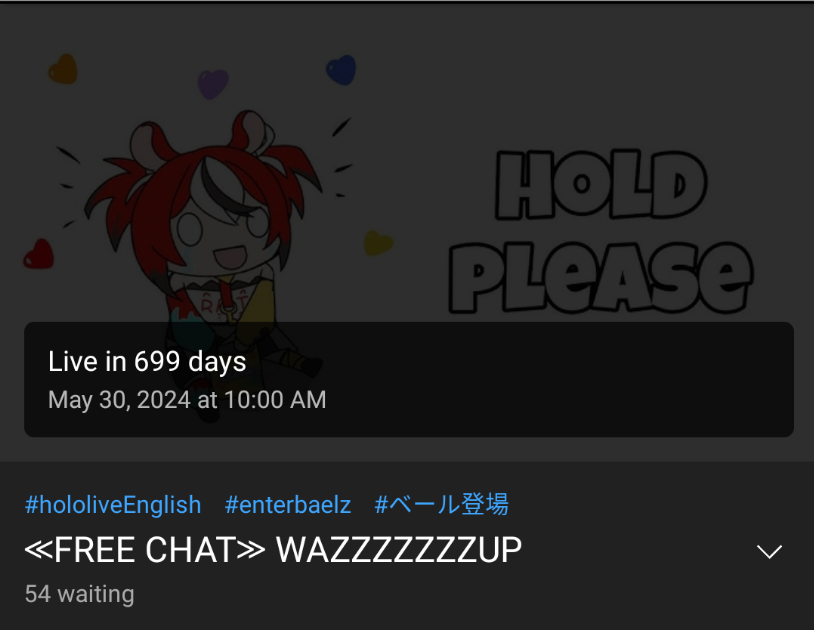The width and height of the screenshot is (814, 630).
Task: Open the #hololiveEnglish hashtag
Action: (x=113, y=505)
